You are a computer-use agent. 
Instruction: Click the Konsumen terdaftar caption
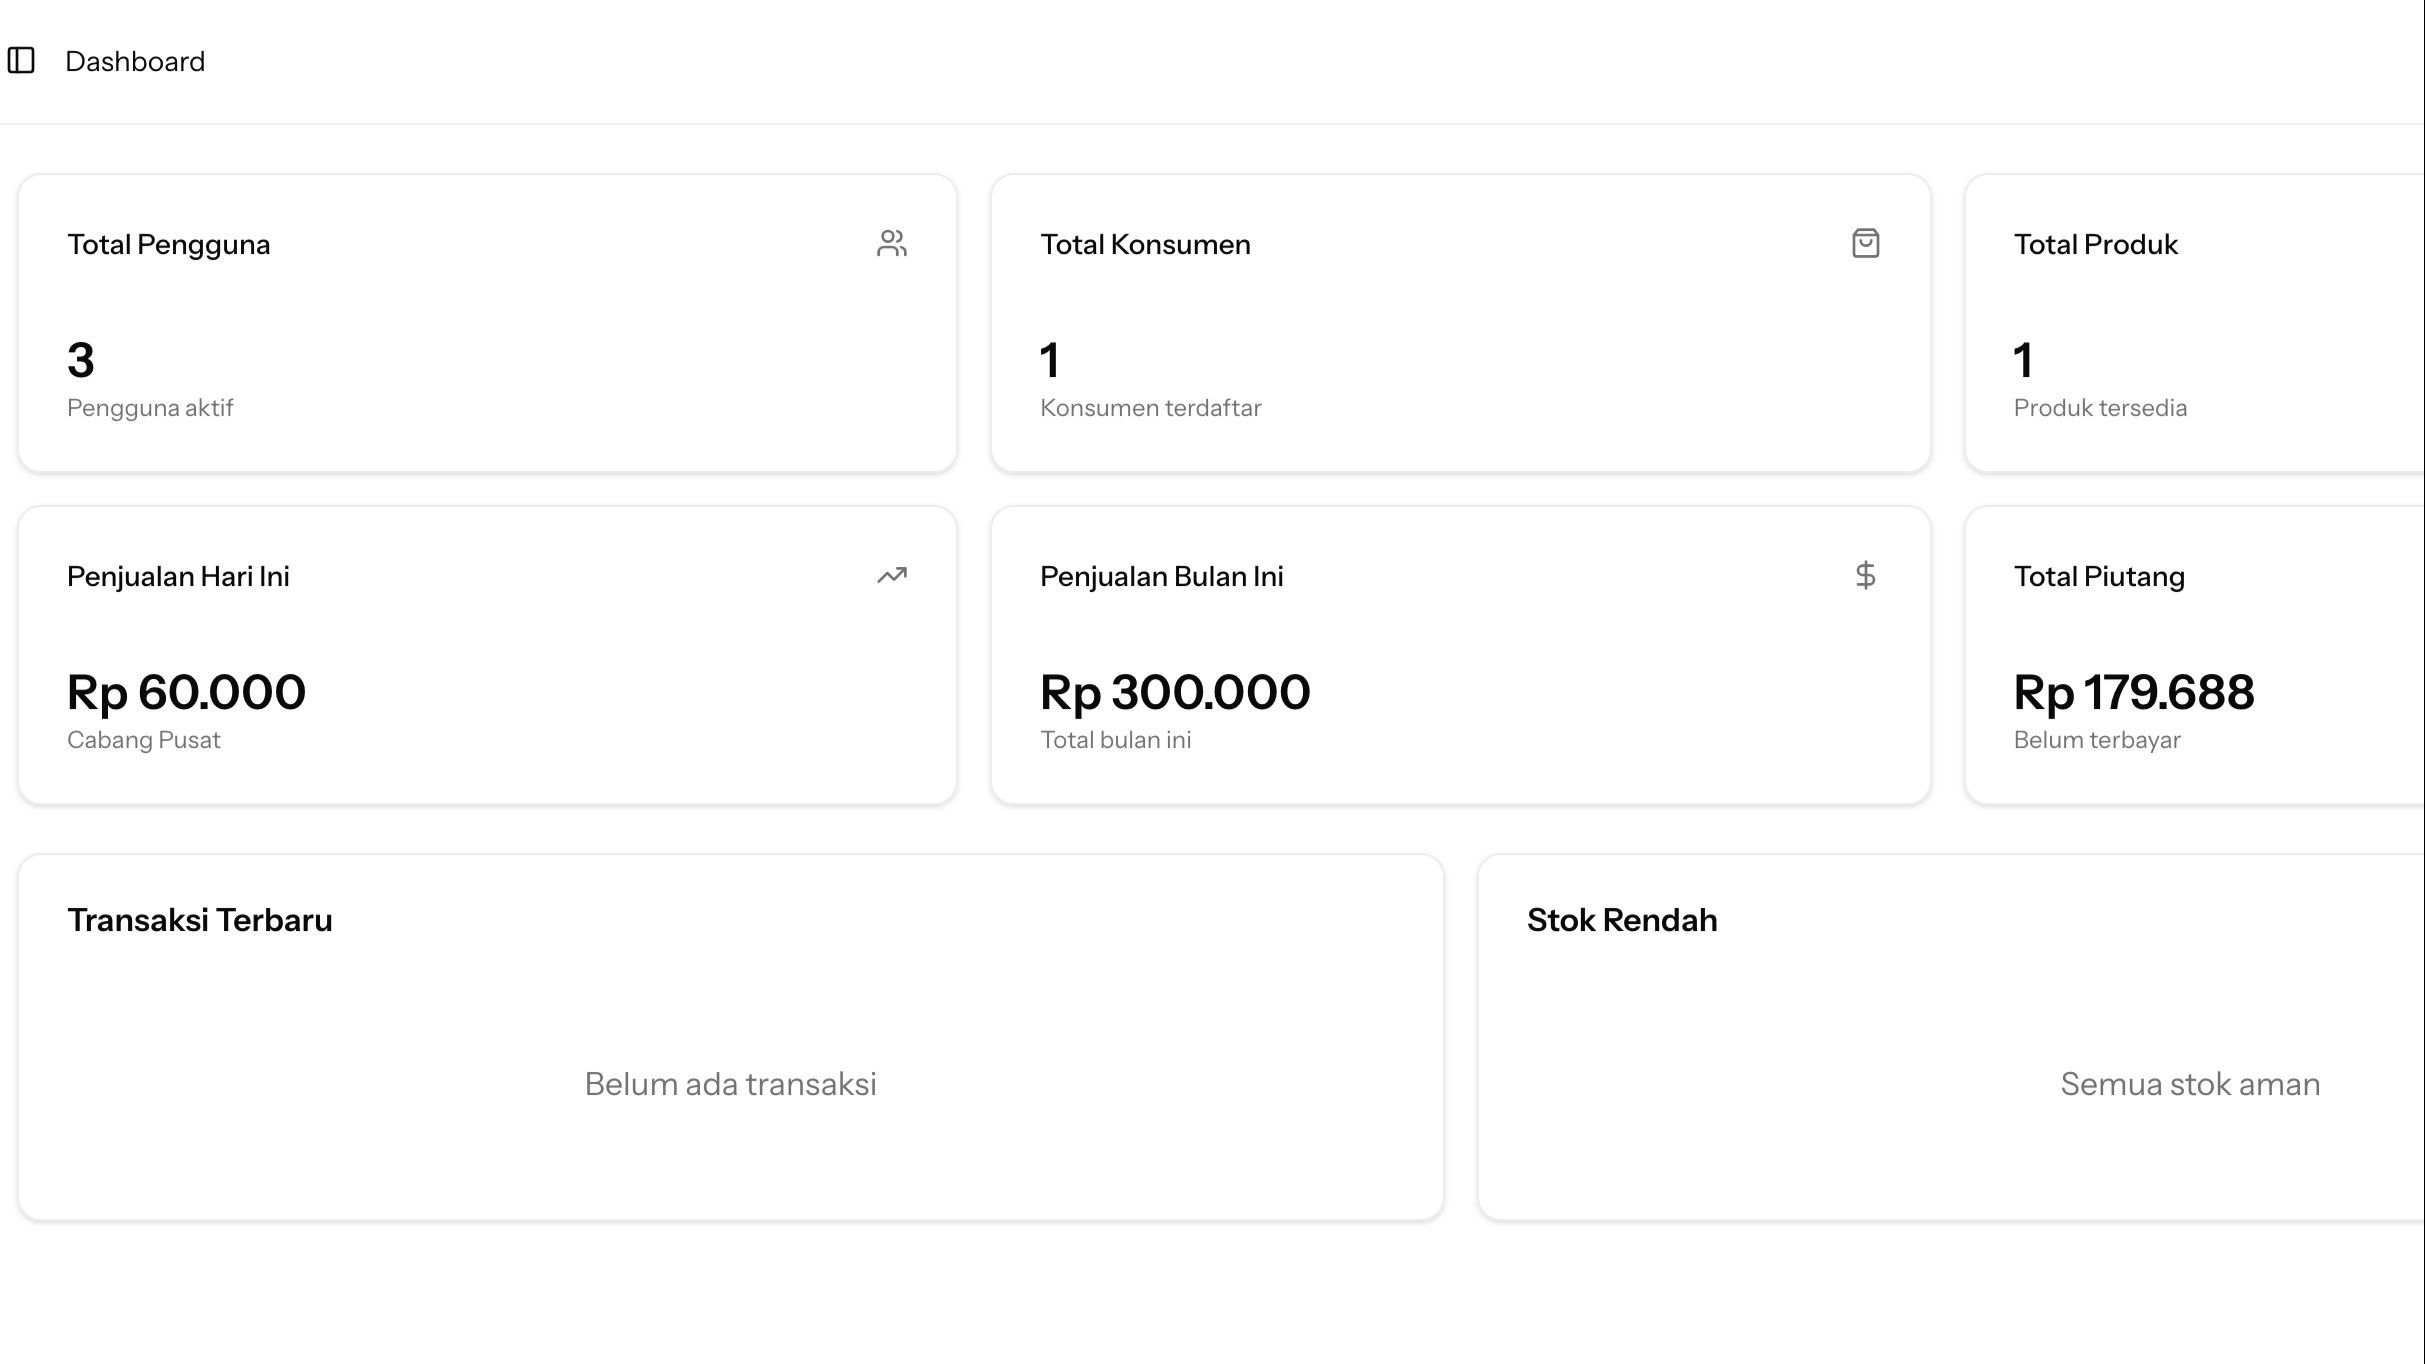coord(1150,408)
